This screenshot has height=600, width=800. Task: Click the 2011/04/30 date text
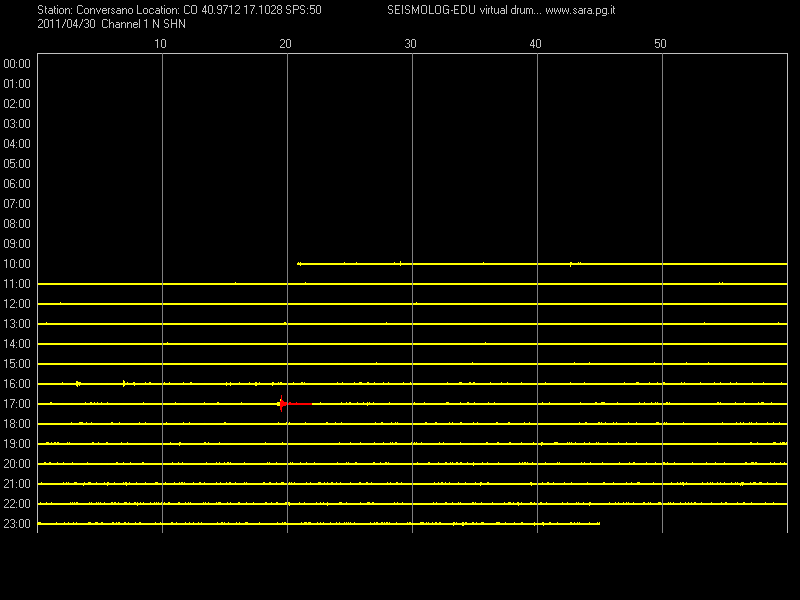(x=66, y=24)
